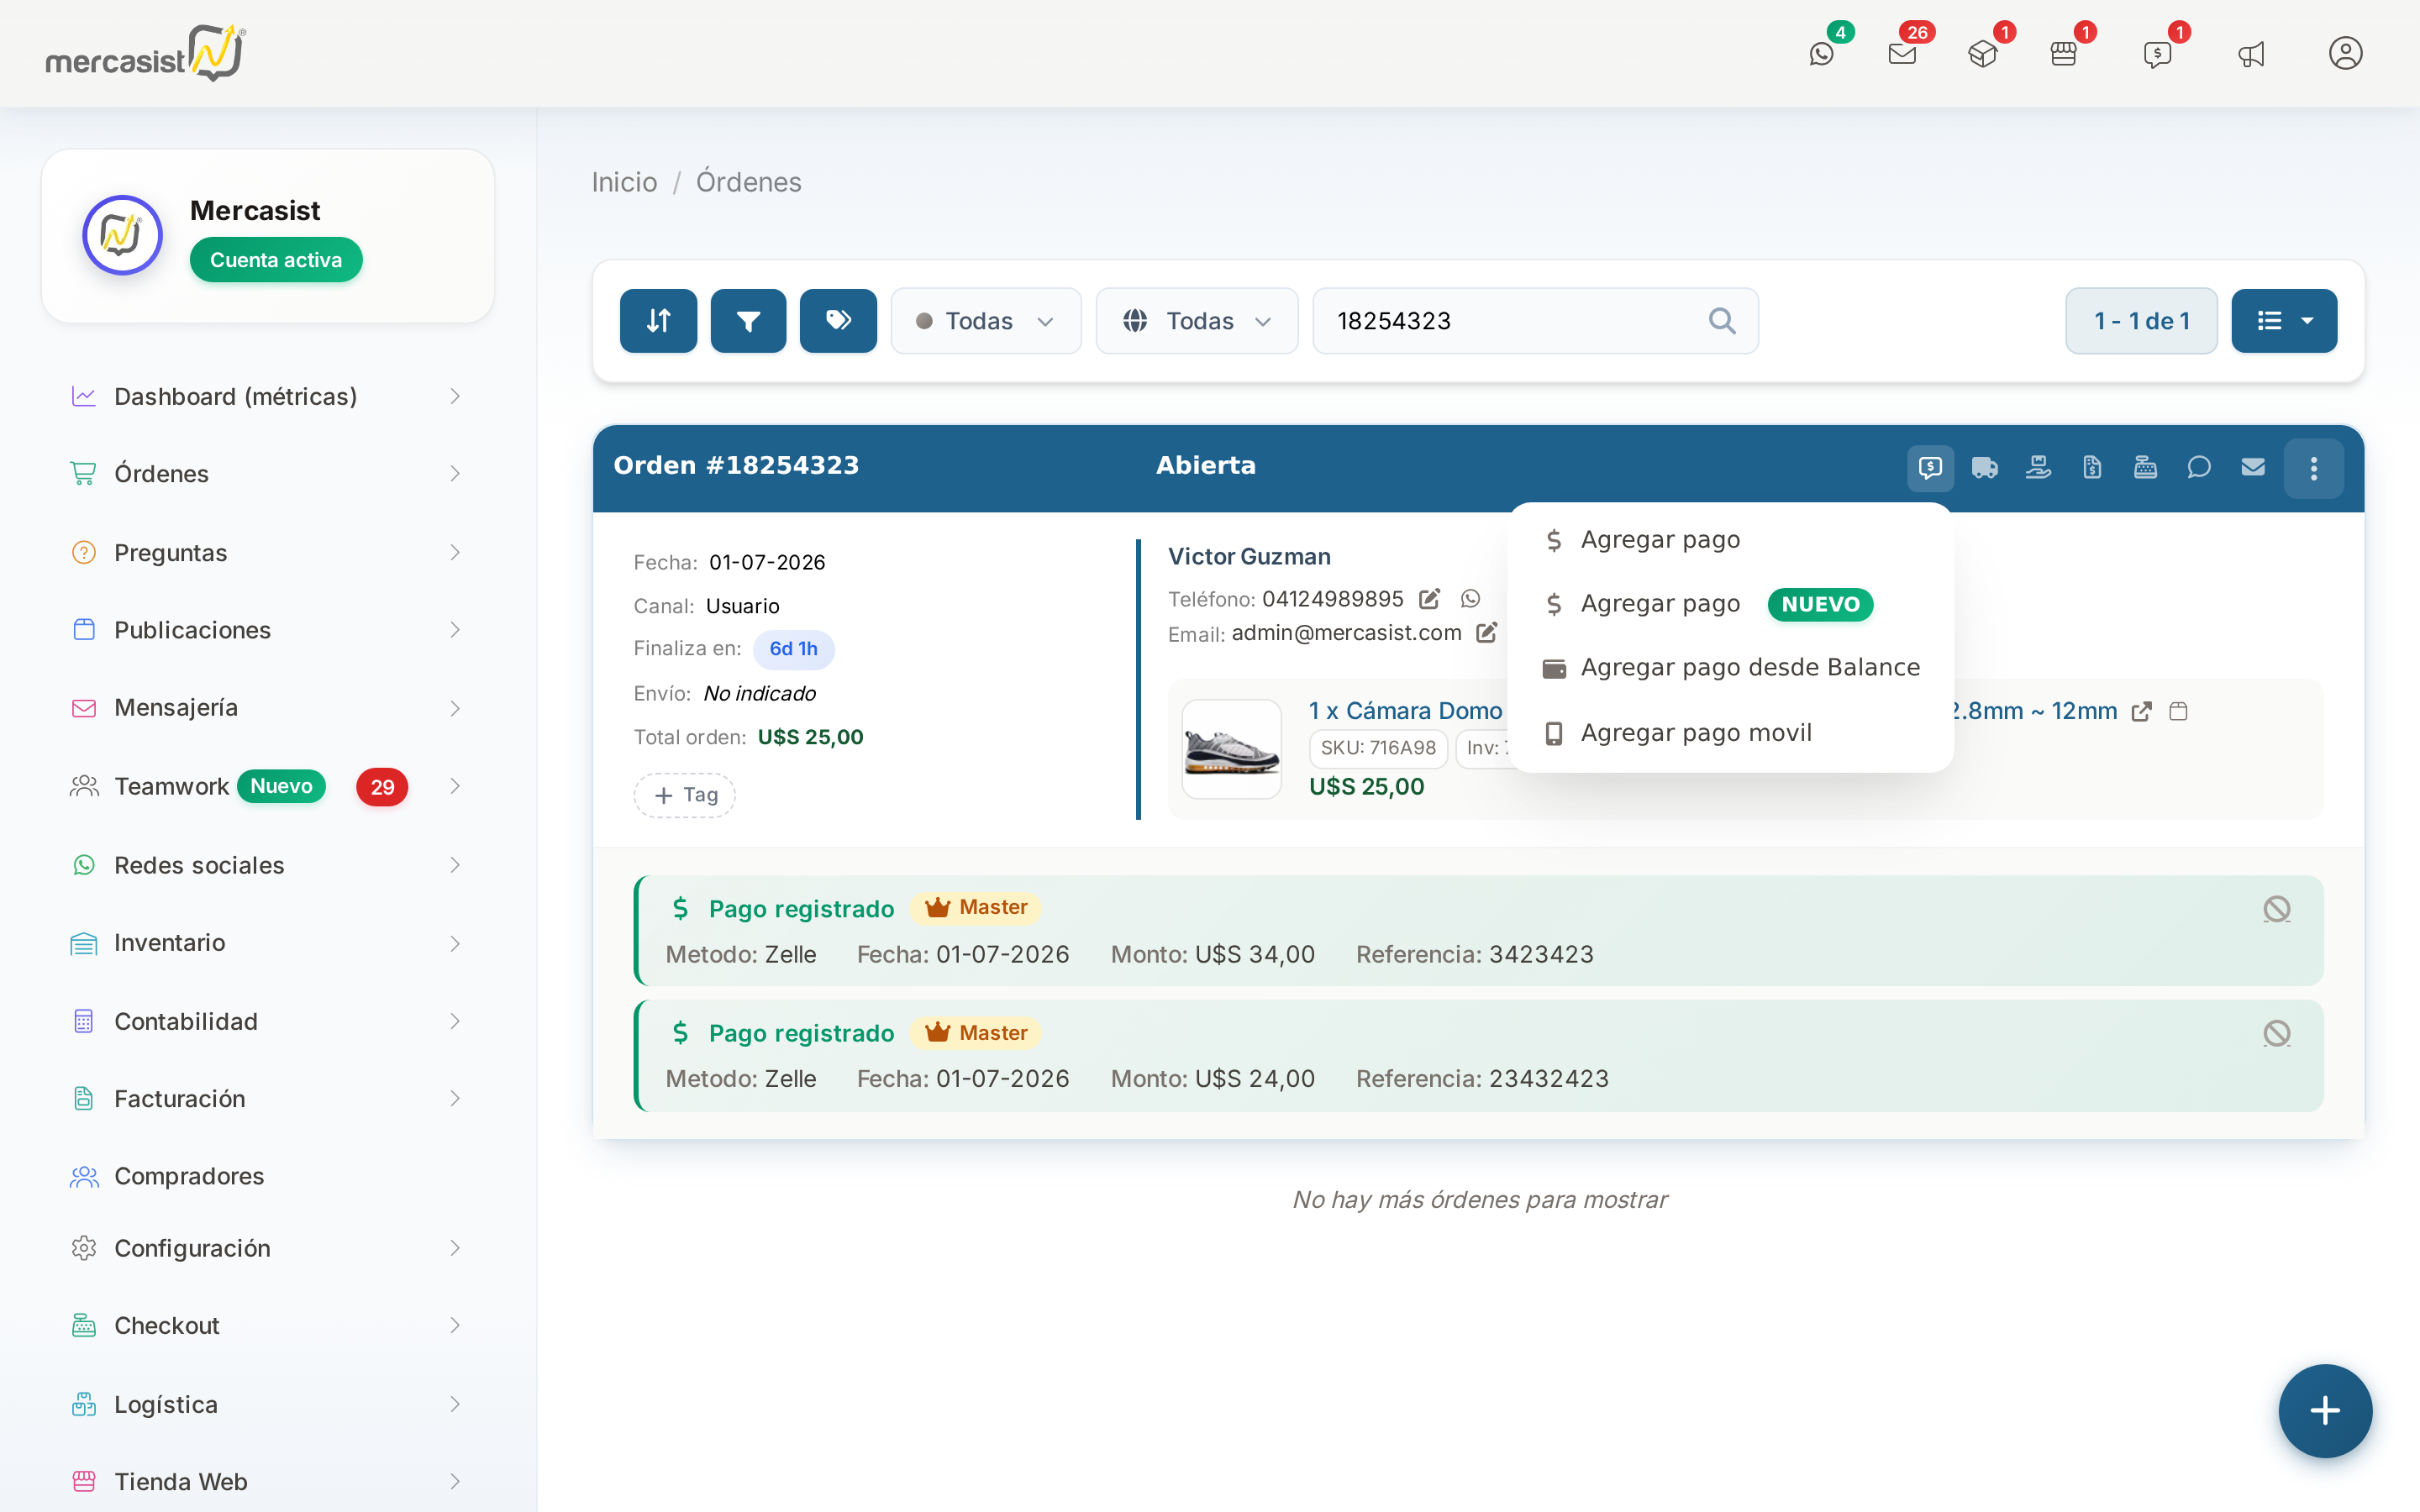Click the Inicio breadcrumb link
Screen dimensions: 2420x1512
pos(624,182)
